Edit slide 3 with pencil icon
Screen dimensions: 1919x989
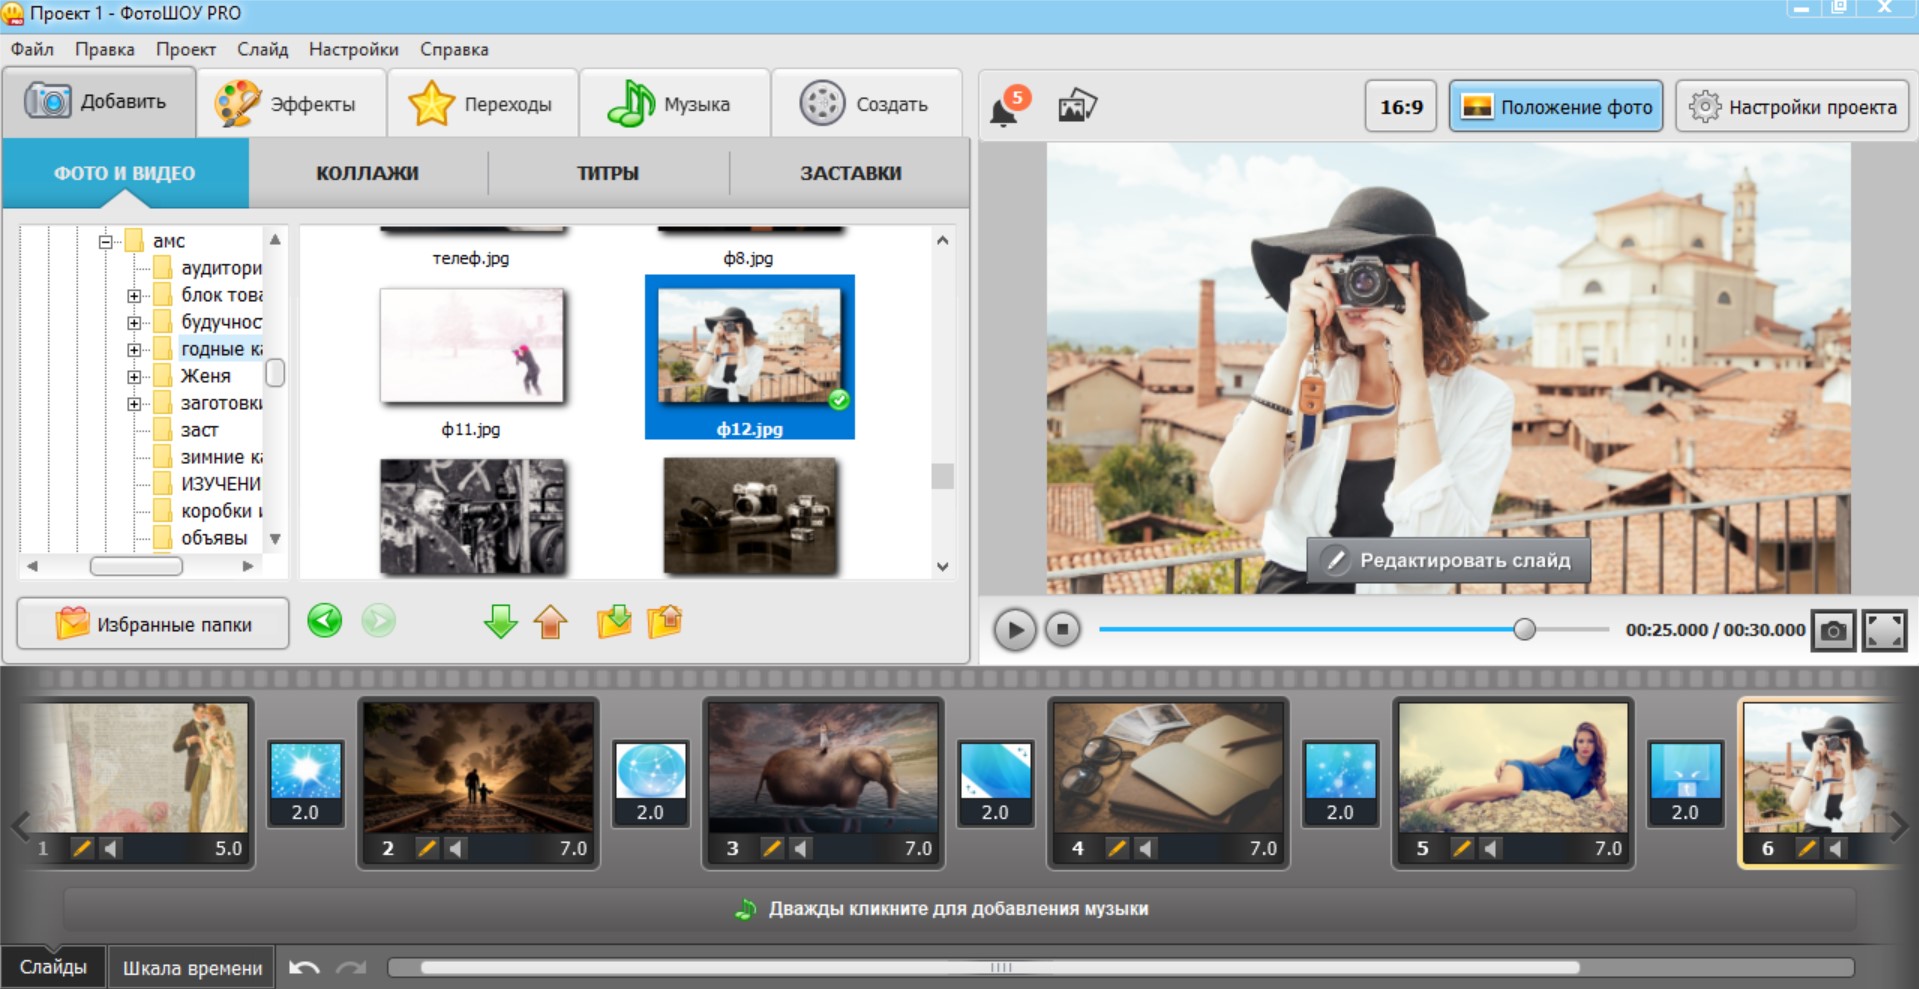(x=772, y=848)
